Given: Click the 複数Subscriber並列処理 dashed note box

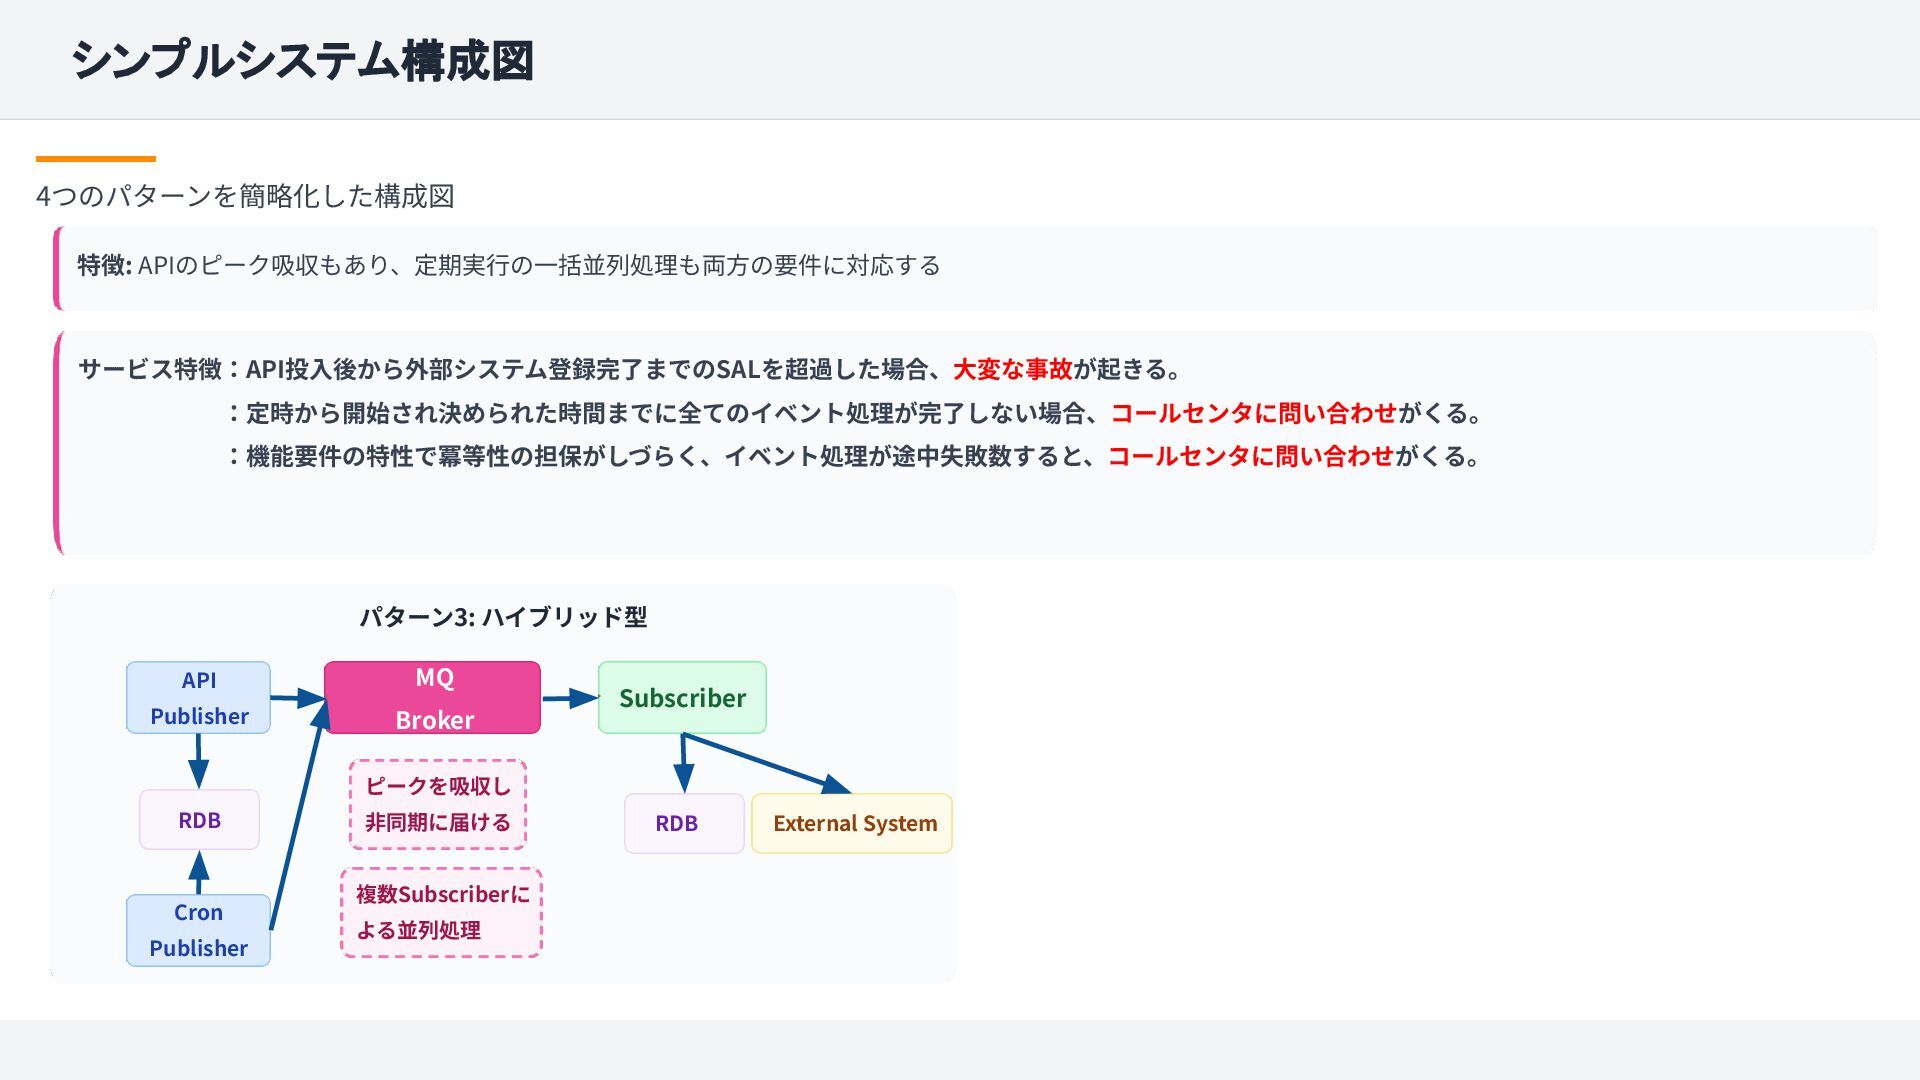Looking at the screenshot, I should 441,912.
